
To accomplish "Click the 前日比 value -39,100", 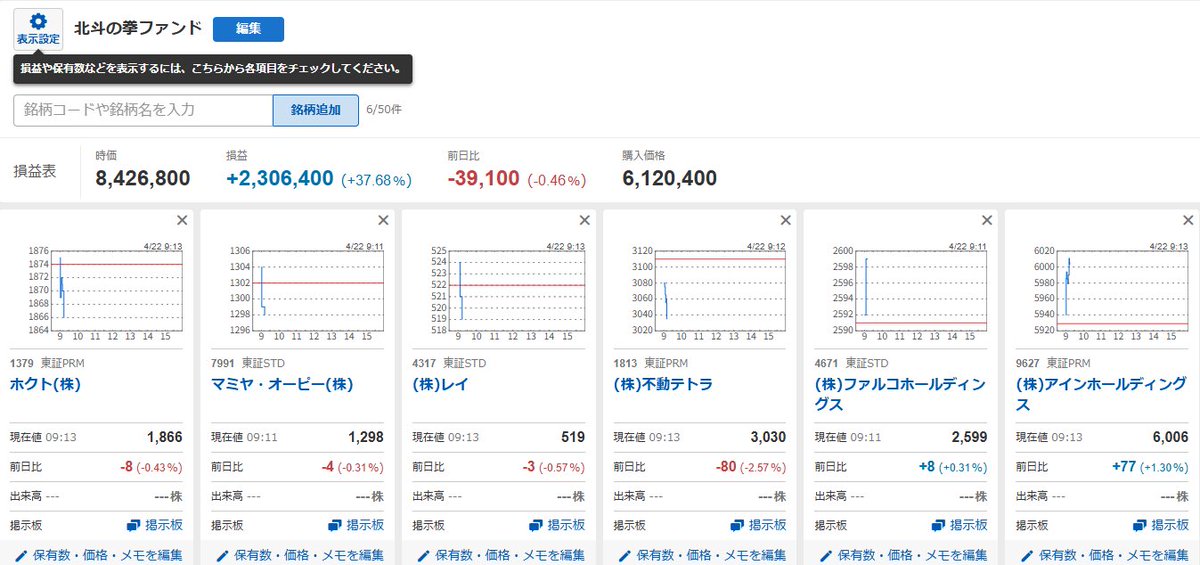I will click(x=484, y=179).
